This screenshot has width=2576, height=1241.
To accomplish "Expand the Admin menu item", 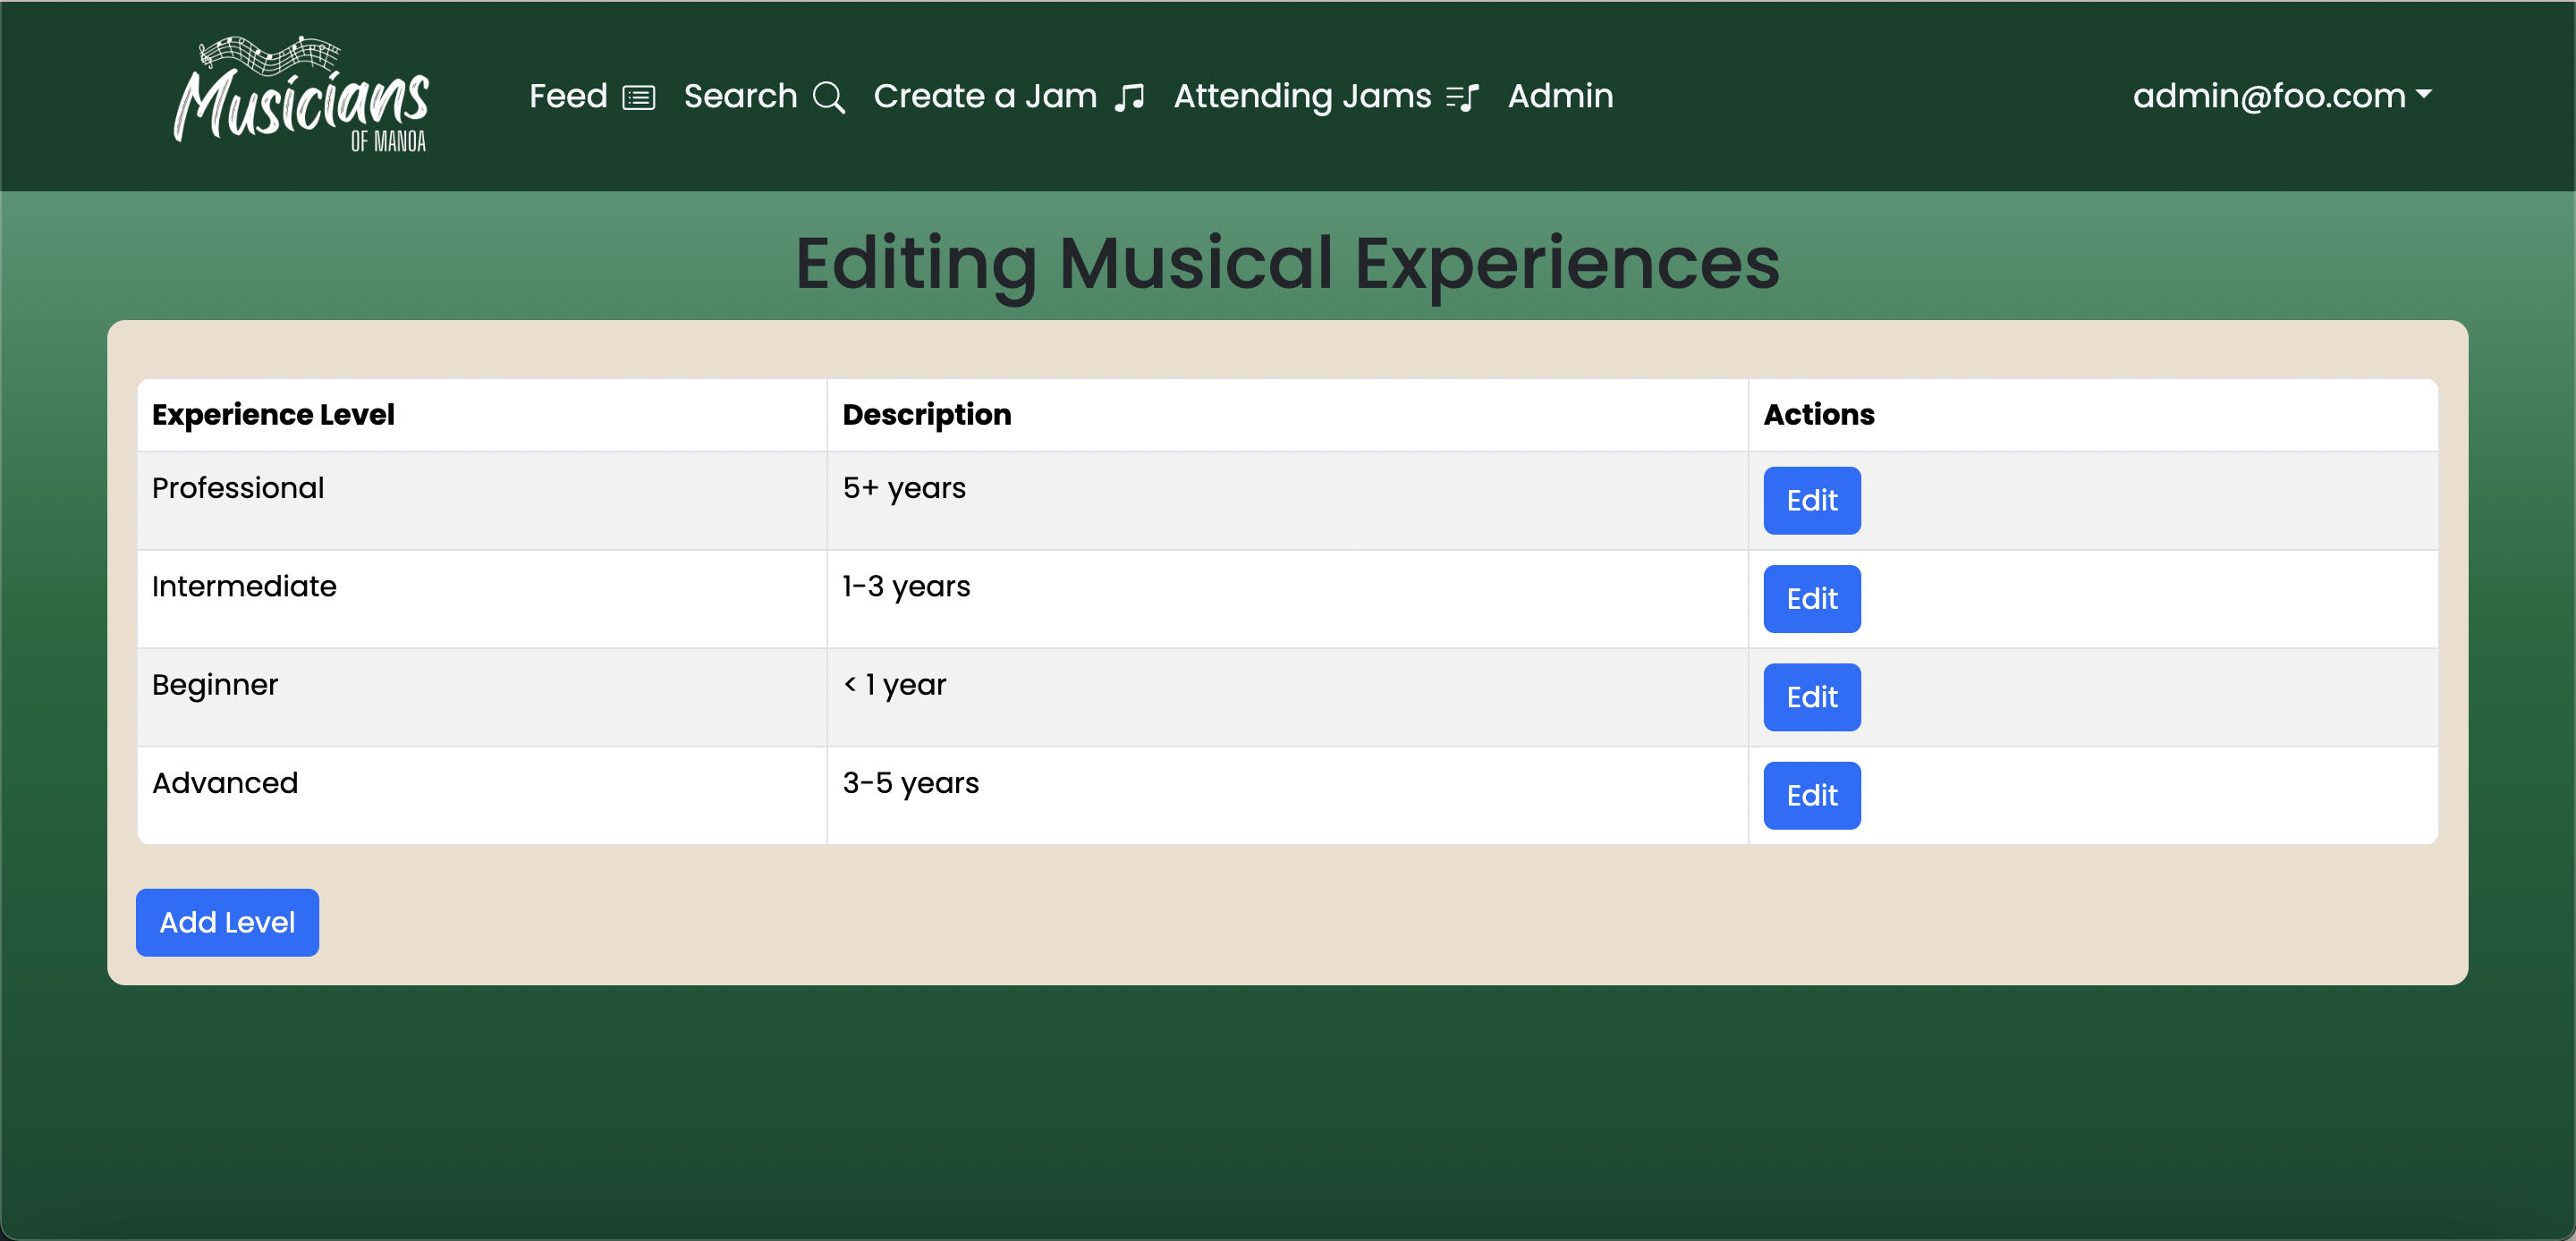I will pos(1561,95).
